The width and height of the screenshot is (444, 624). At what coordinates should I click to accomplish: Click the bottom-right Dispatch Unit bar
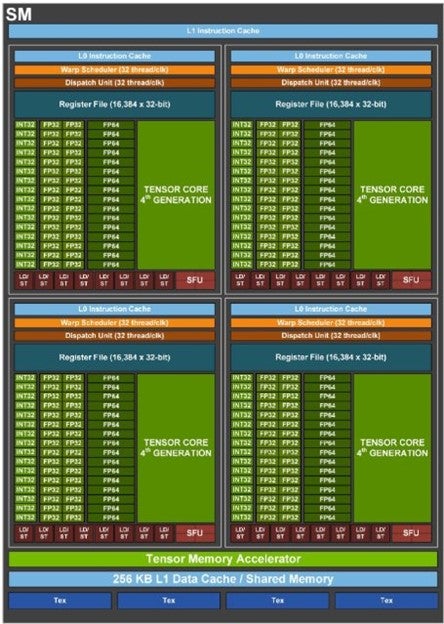(x=331, y=336)
